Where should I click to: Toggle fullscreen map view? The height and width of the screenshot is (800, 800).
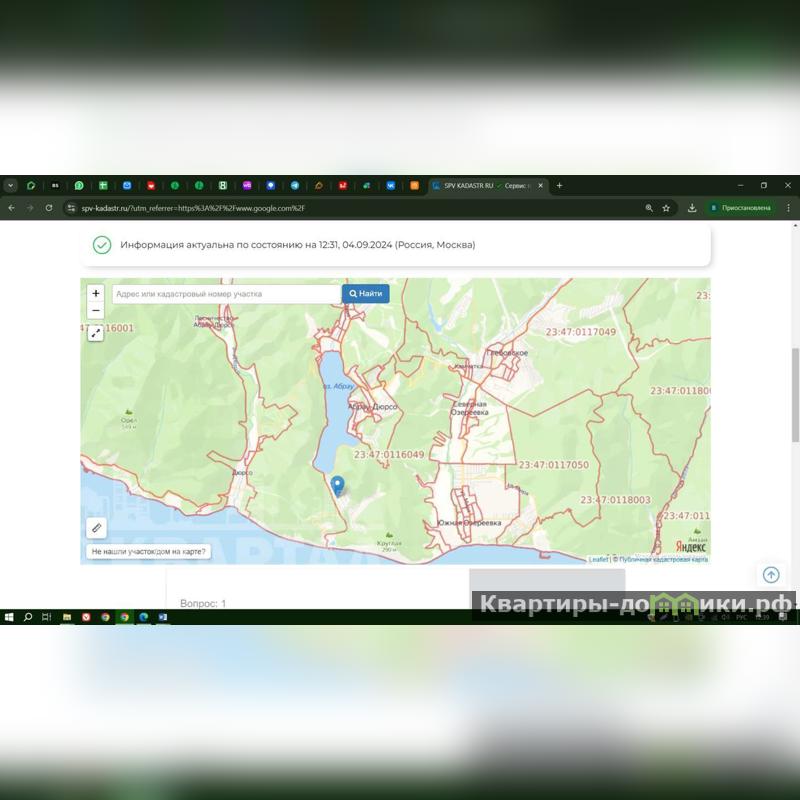pyautogui.click(x=96, y=333)
